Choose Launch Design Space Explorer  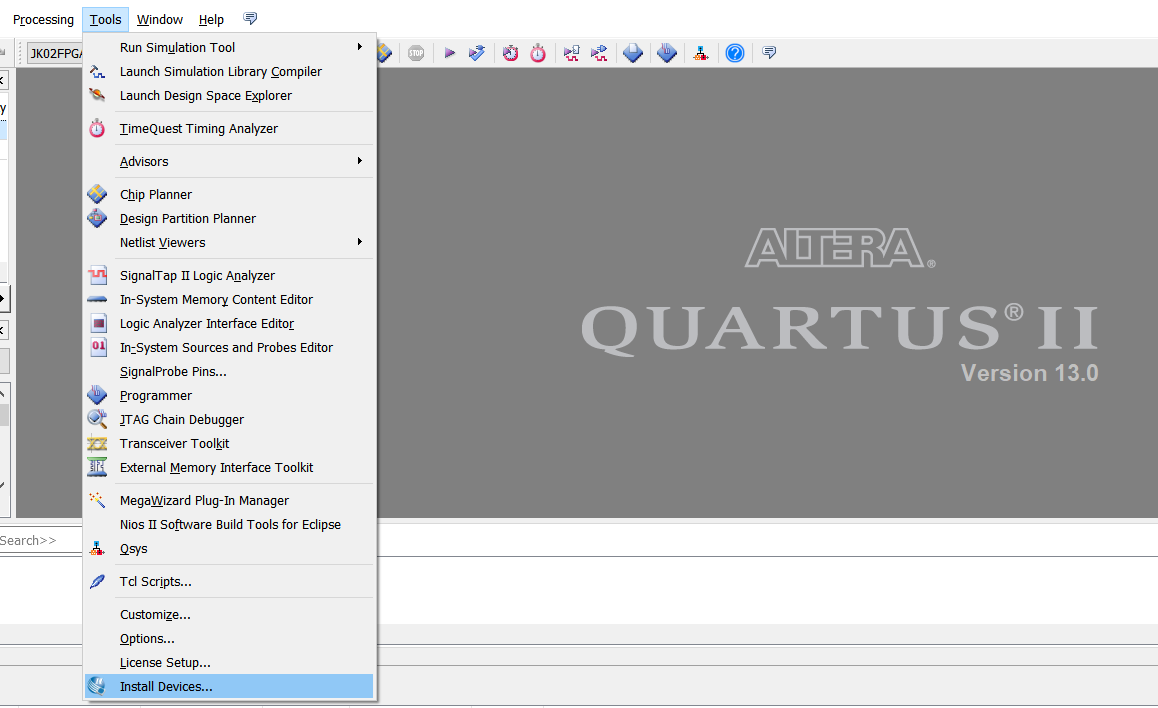[x=229, y=95]
